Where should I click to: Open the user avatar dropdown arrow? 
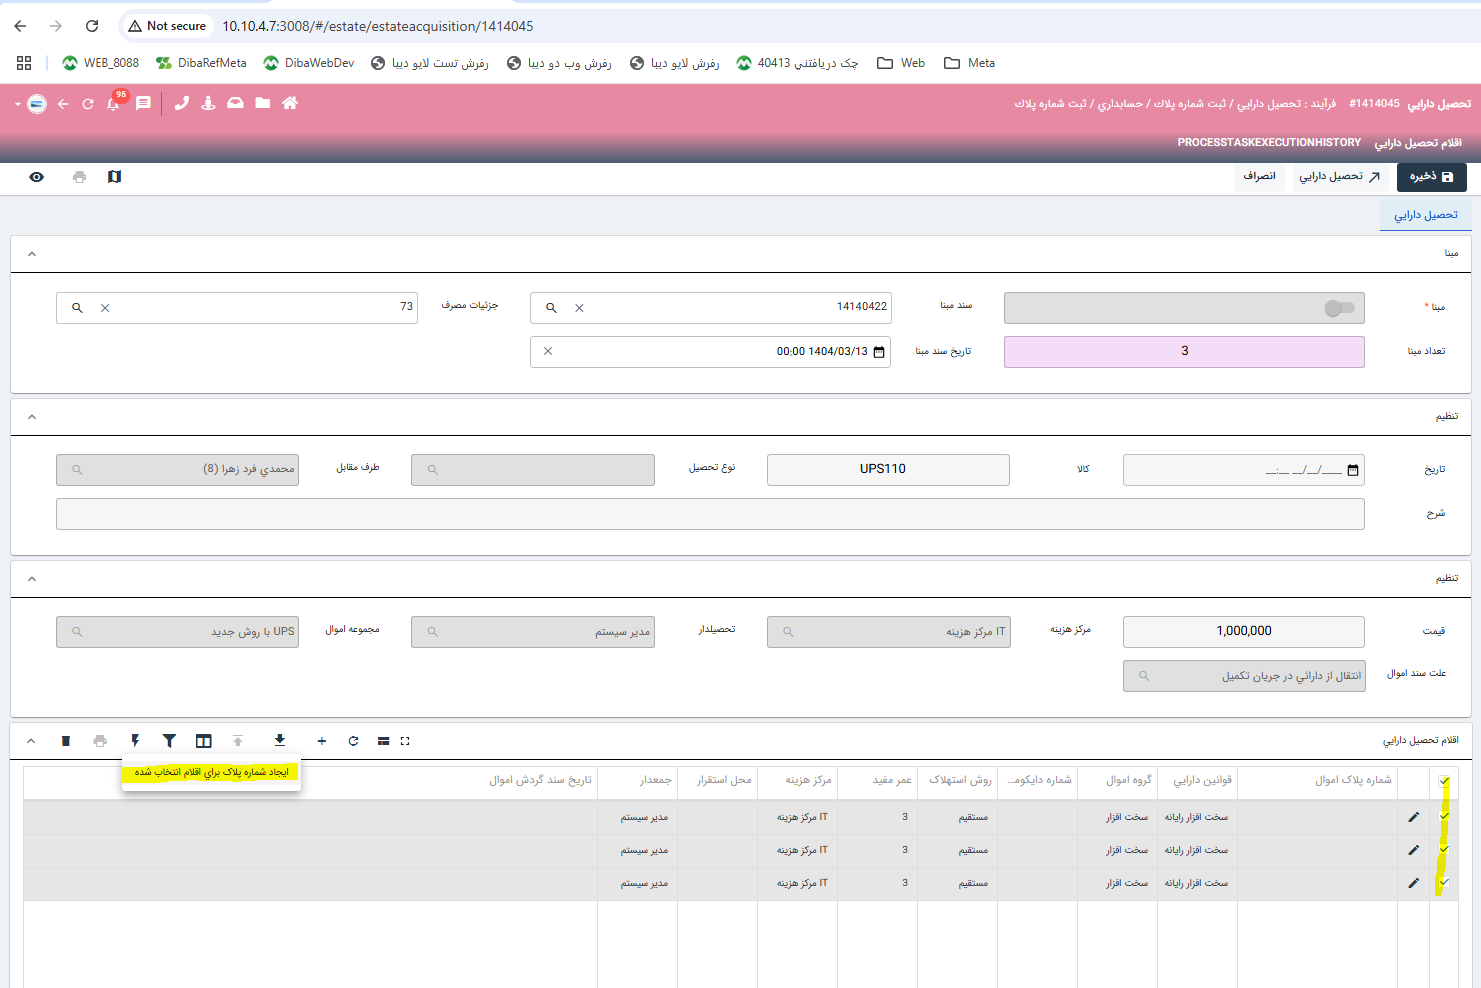pos(18,104)
